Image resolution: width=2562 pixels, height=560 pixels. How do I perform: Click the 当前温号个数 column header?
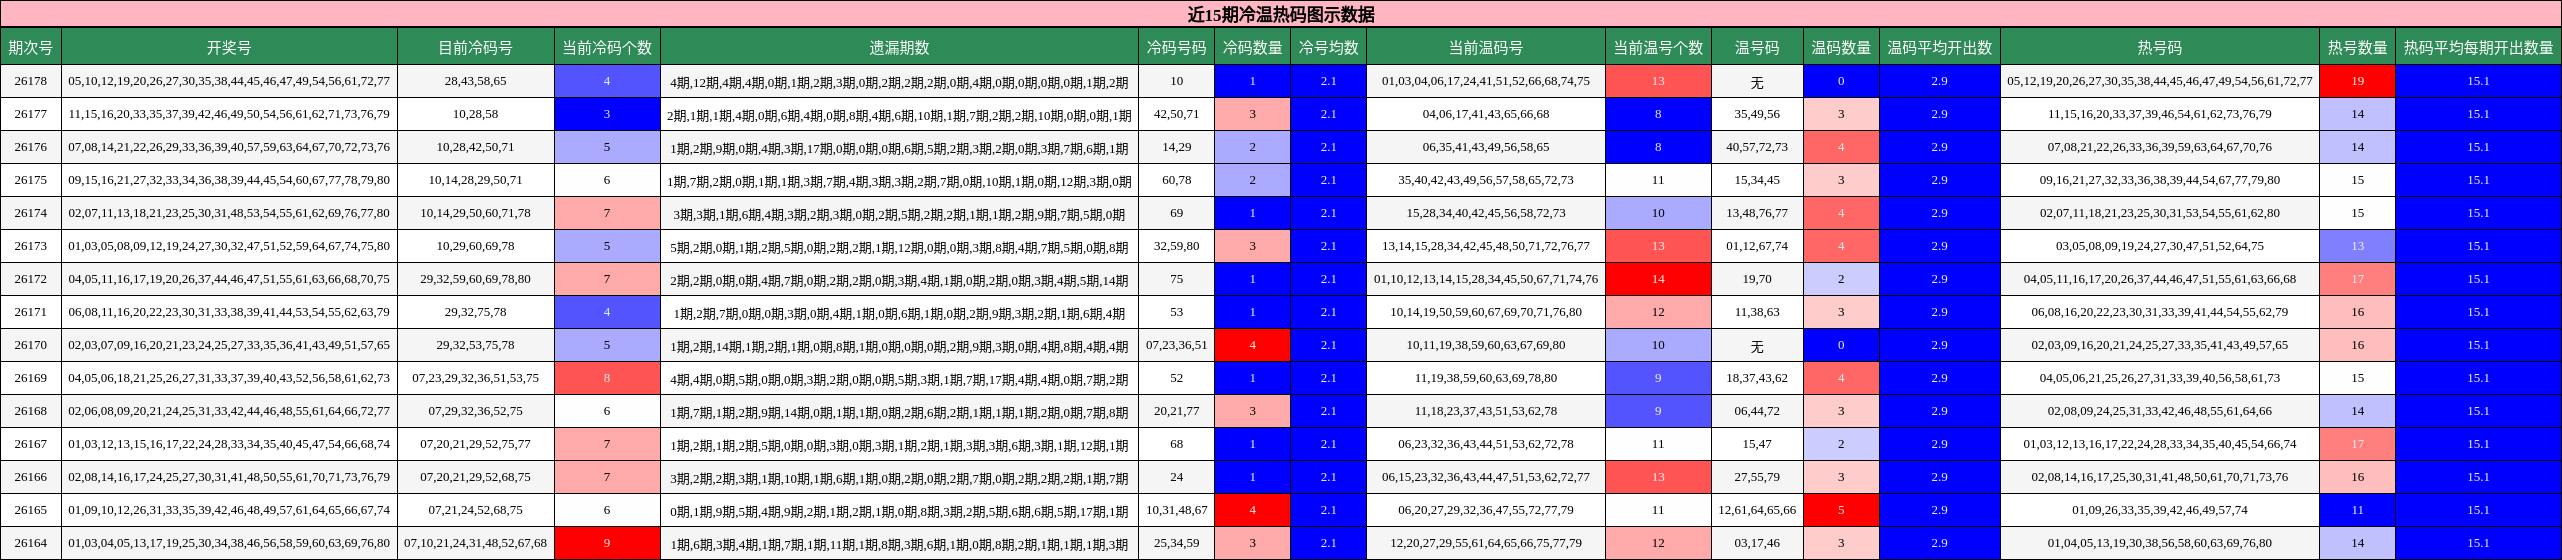1658,47
